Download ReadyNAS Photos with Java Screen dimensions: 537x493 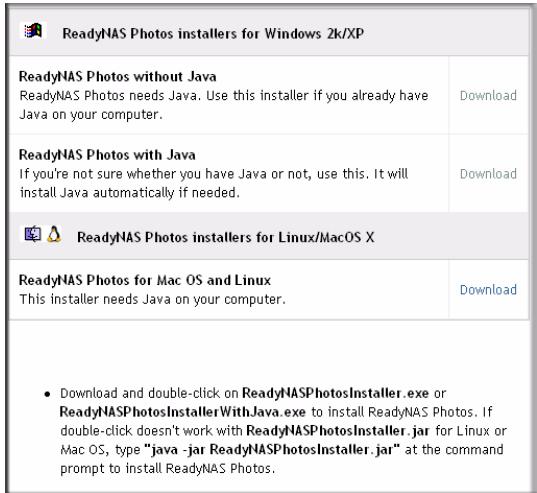[x=488, y=174]
